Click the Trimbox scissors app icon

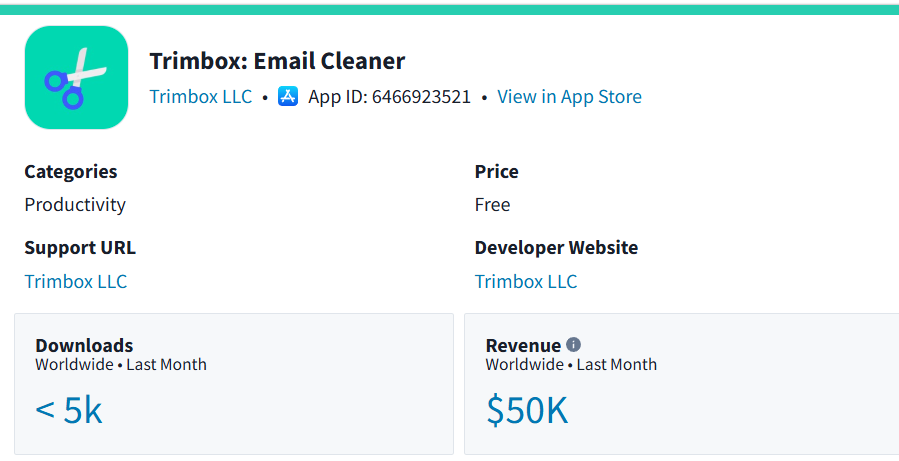76,77
